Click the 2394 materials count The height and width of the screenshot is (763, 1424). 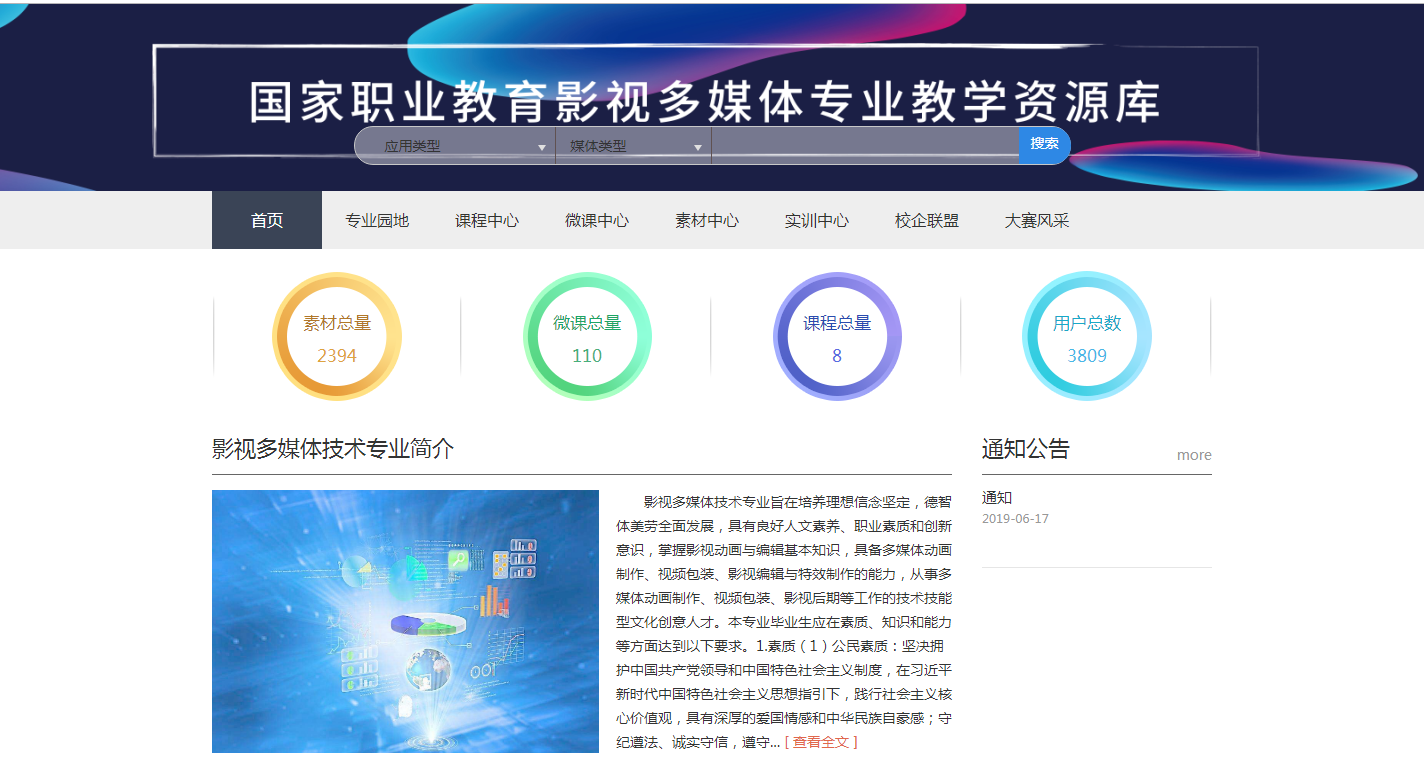(x=337, y=356)
